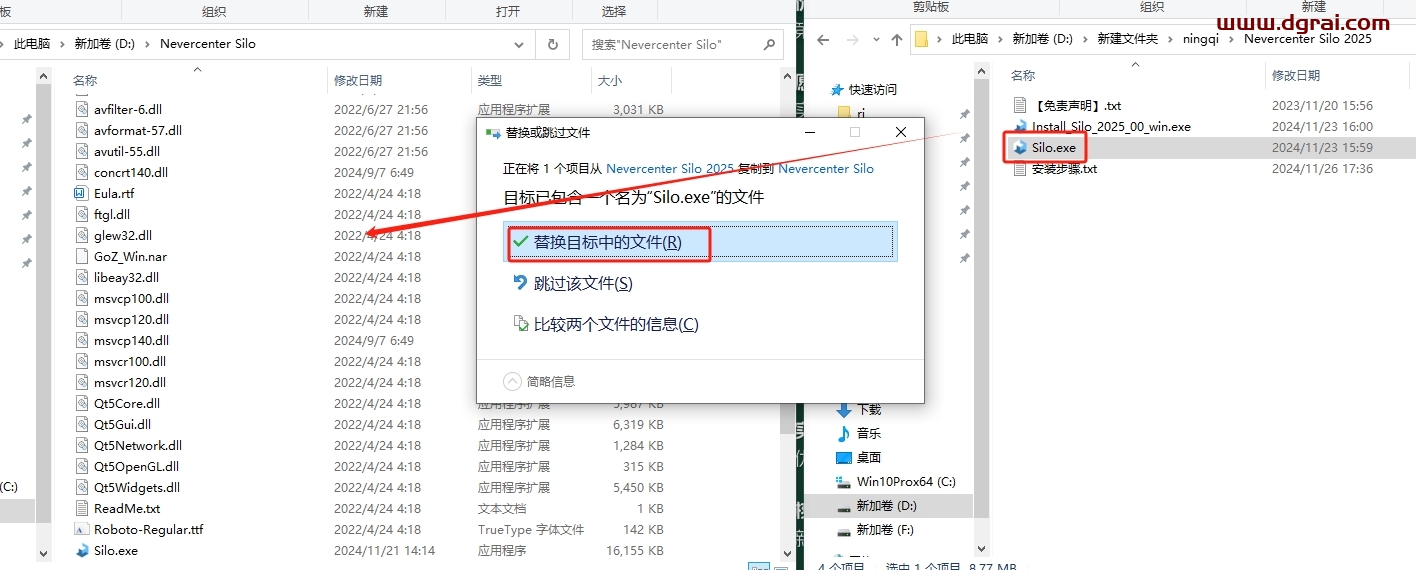This screenshot has height=570, width=1416.
Task: Click 此电脑 in right window address bar
Action: click(970, 39)
